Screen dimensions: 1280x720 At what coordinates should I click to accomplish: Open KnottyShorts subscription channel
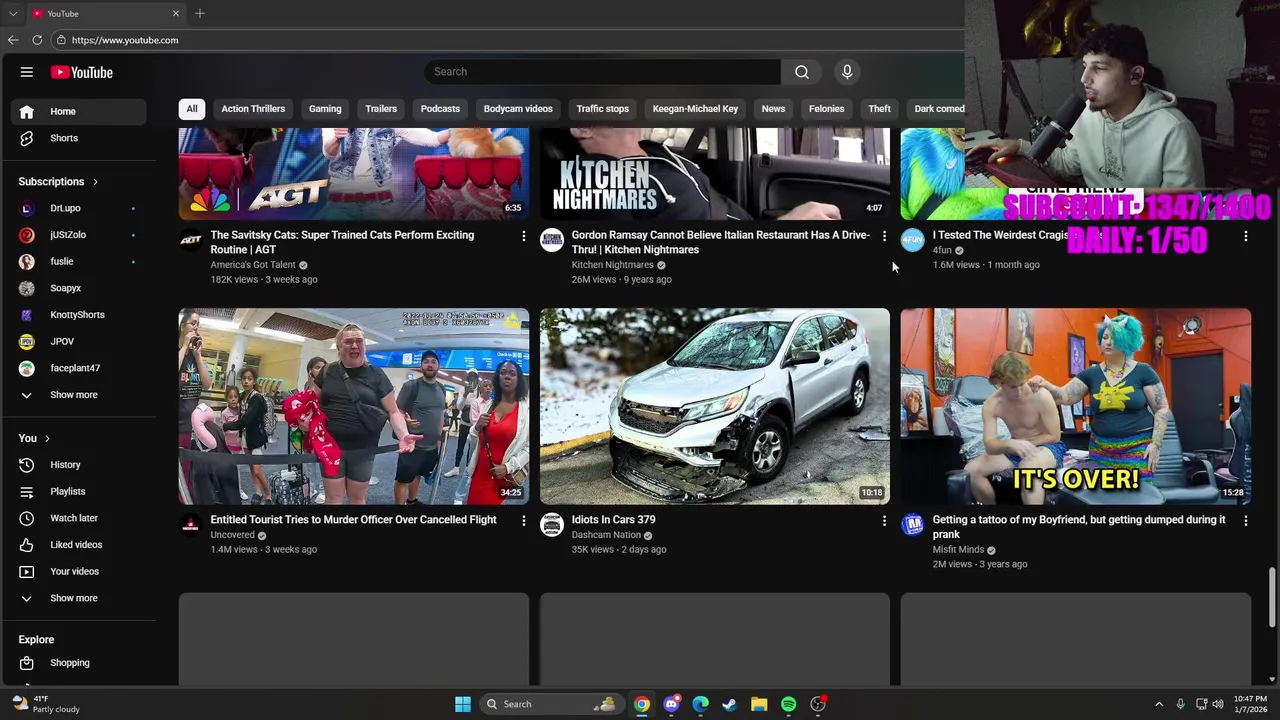(78, 315)
